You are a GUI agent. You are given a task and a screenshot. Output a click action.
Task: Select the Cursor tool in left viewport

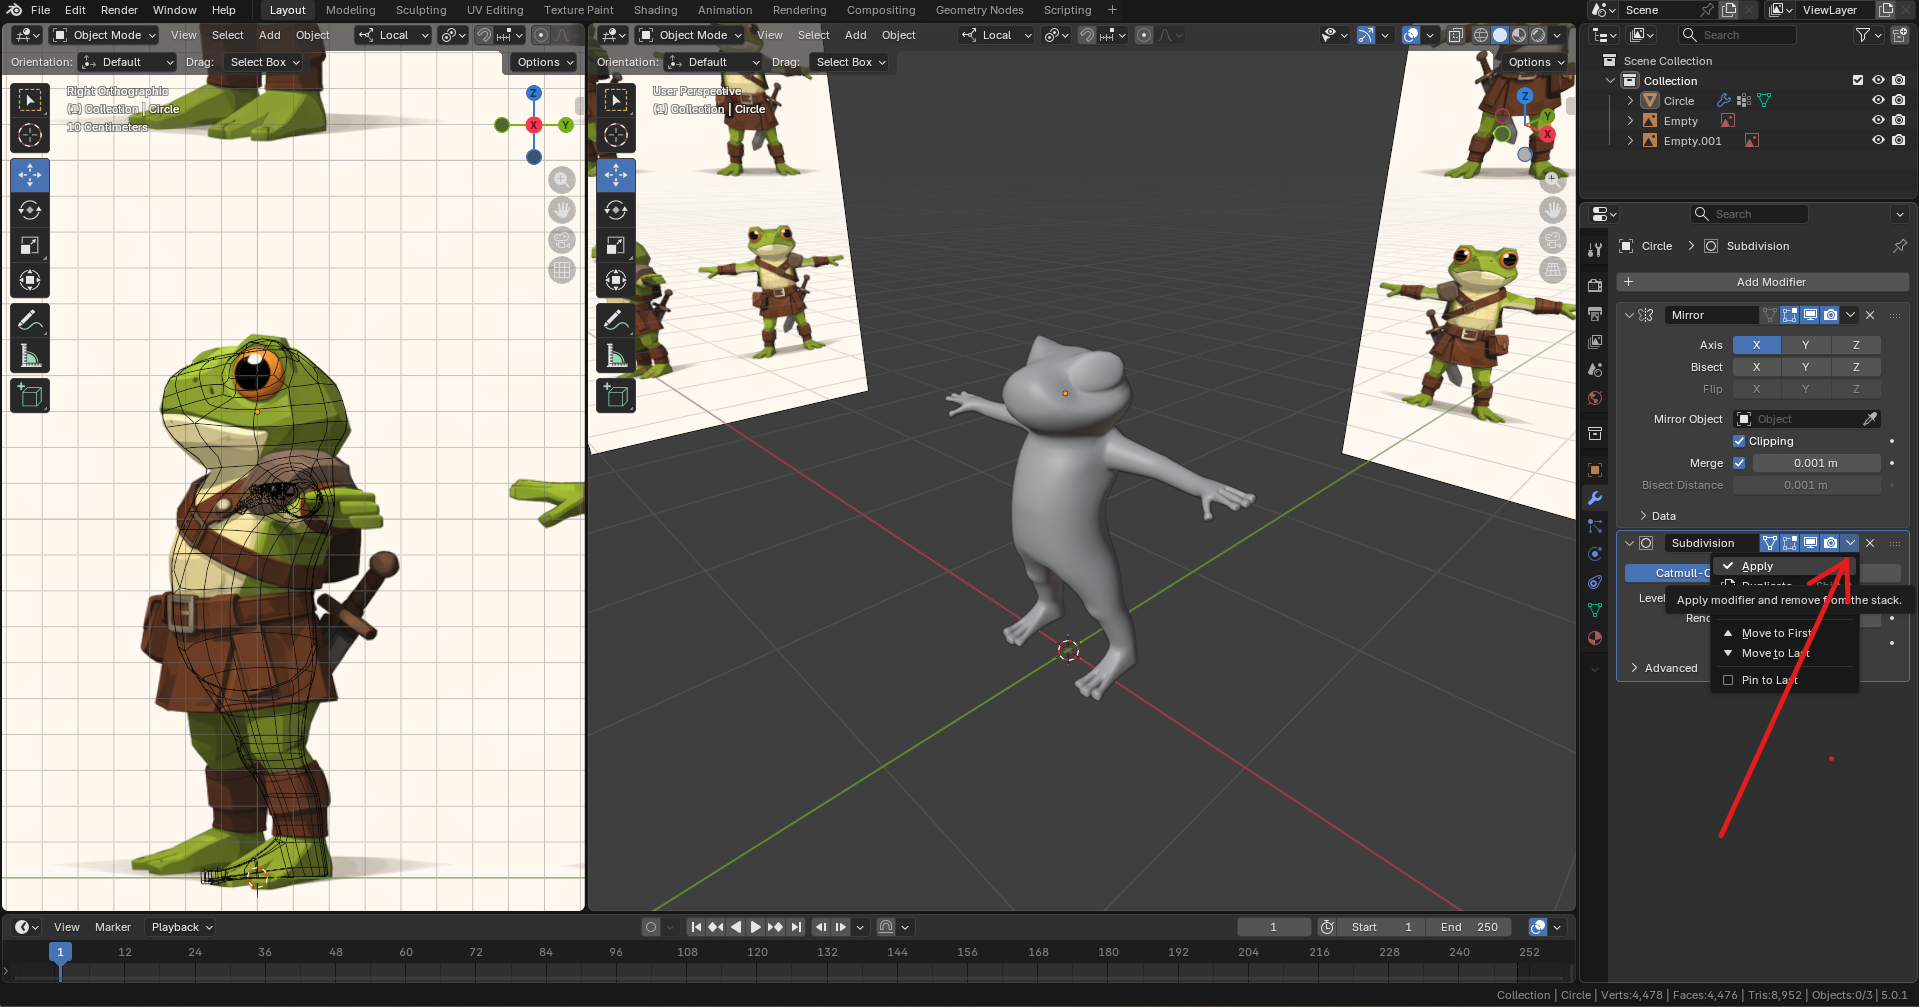30,135
